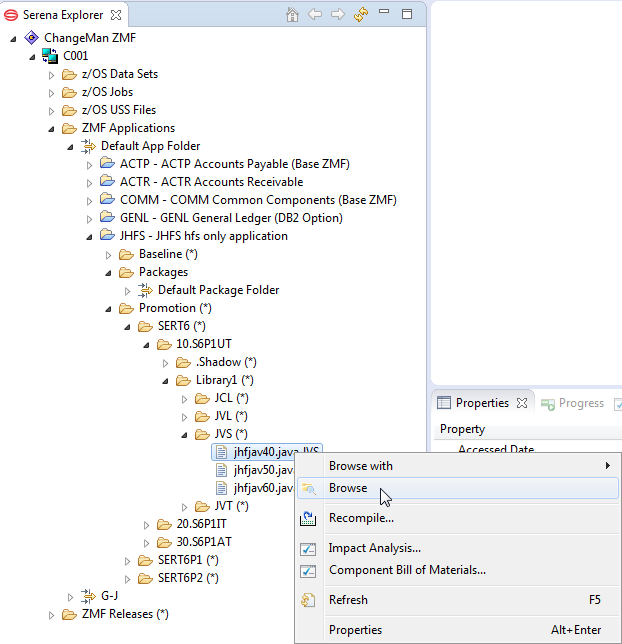Click the Forward arrow in Serena Explorer toolbar

[338, 15]
